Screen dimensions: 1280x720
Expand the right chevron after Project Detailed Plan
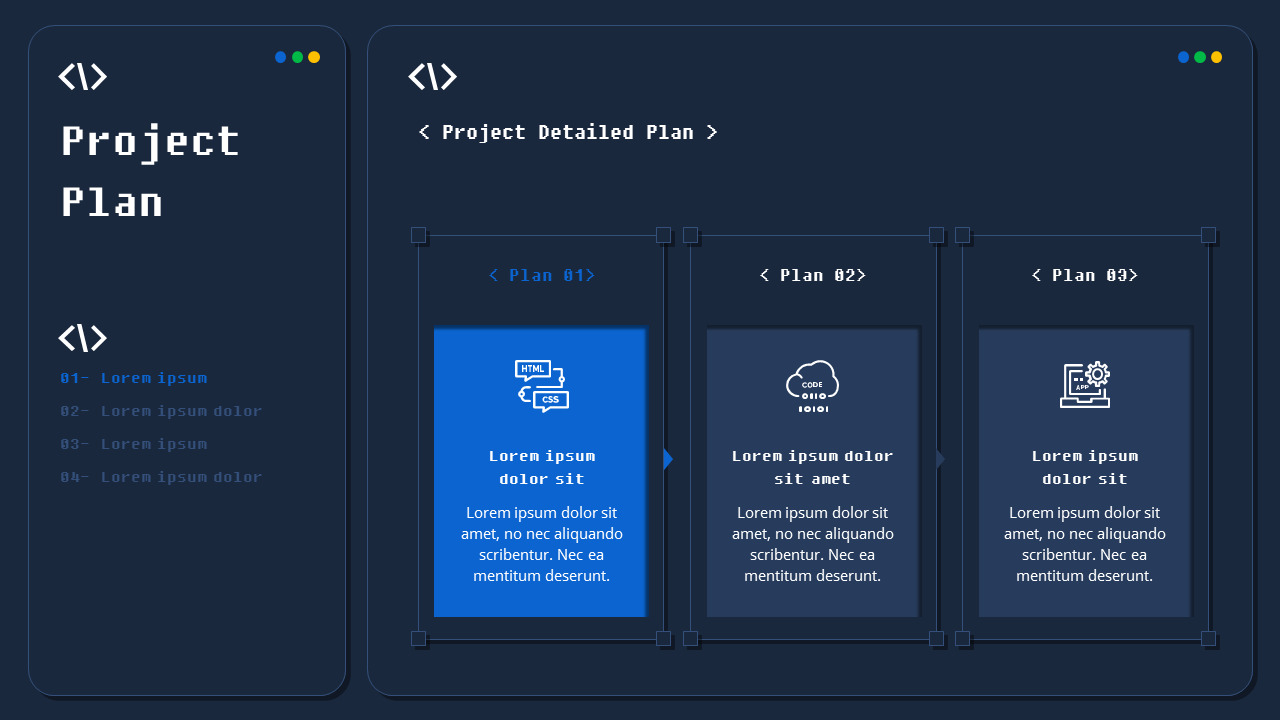tap(712, 132)
